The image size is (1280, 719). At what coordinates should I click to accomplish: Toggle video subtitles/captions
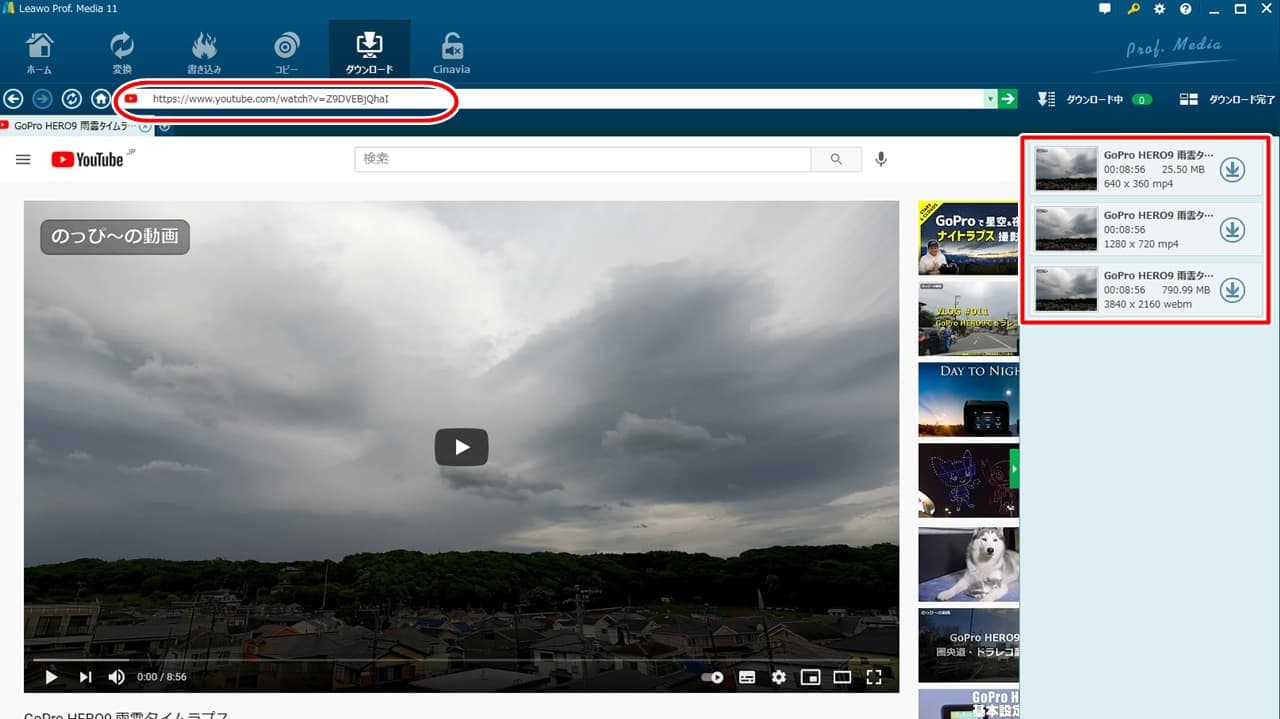747,677
